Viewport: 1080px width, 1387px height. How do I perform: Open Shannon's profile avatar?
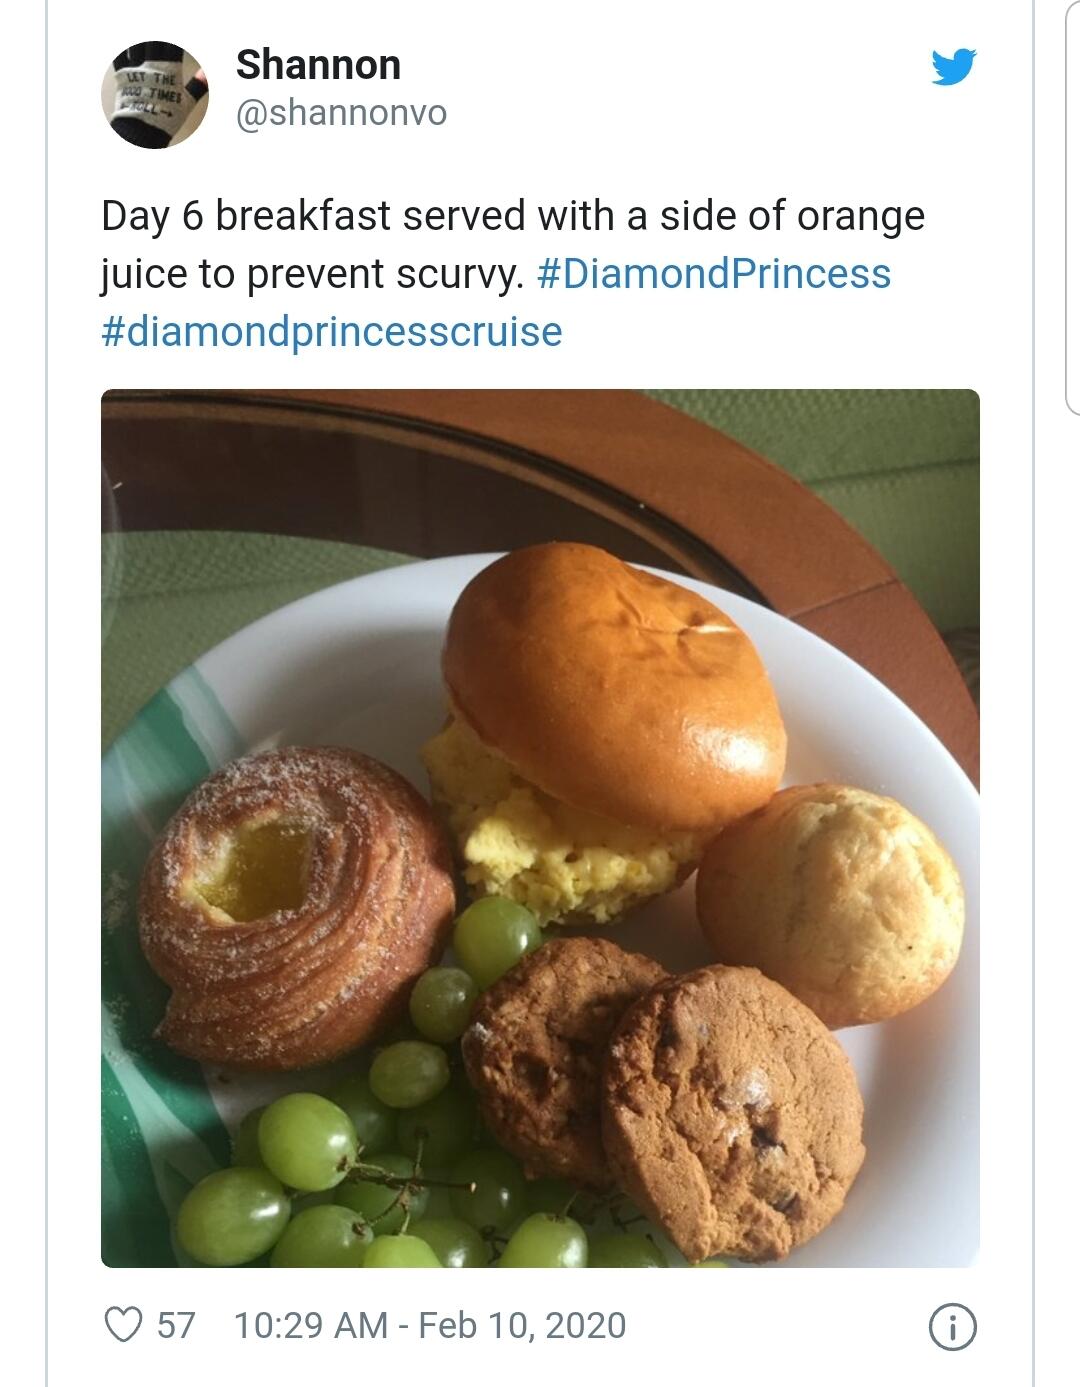tap(155, 95)
